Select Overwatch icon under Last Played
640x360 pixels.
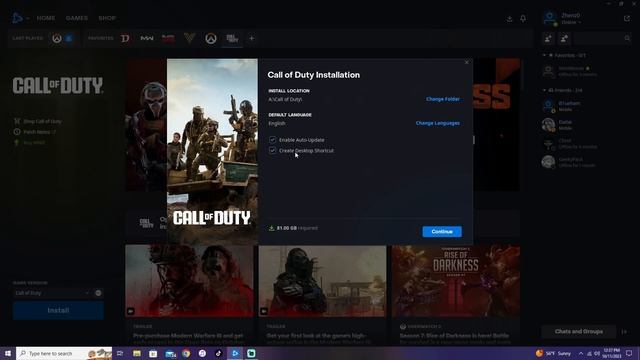57,38
